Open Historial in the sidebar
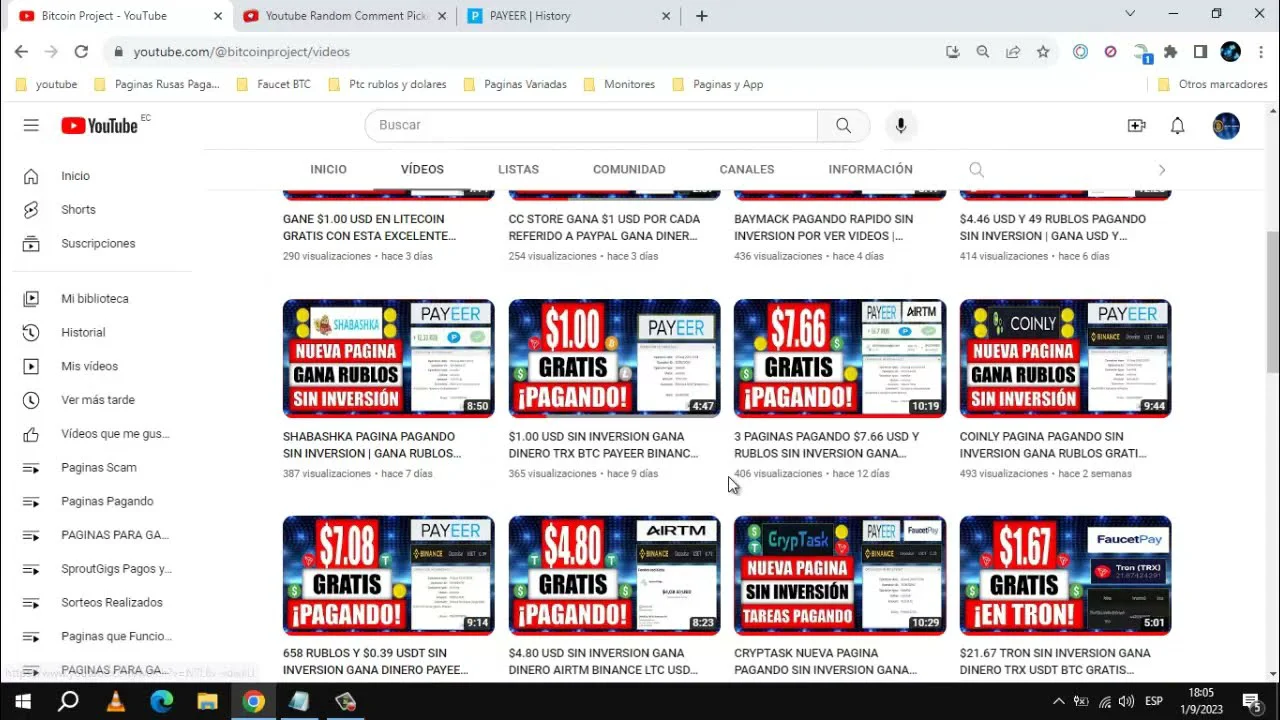 (82, 332)
